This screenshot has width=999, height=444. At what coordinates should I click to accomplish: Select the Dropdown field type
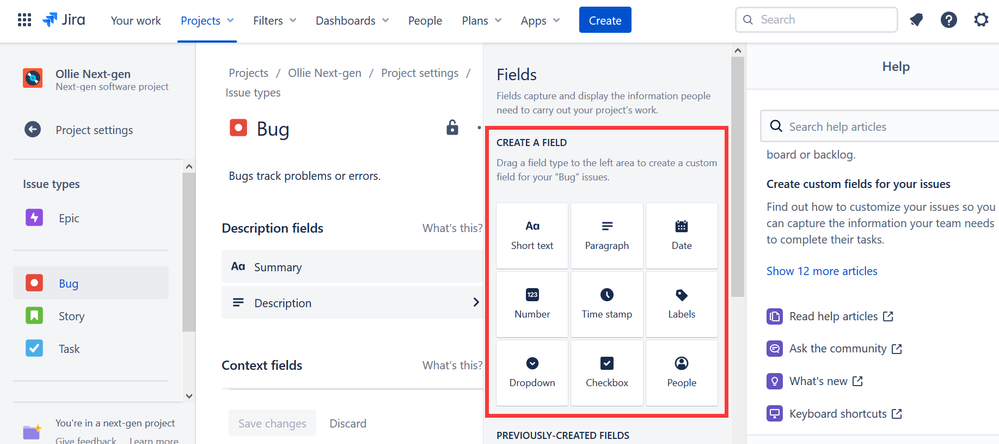point(532,373)
